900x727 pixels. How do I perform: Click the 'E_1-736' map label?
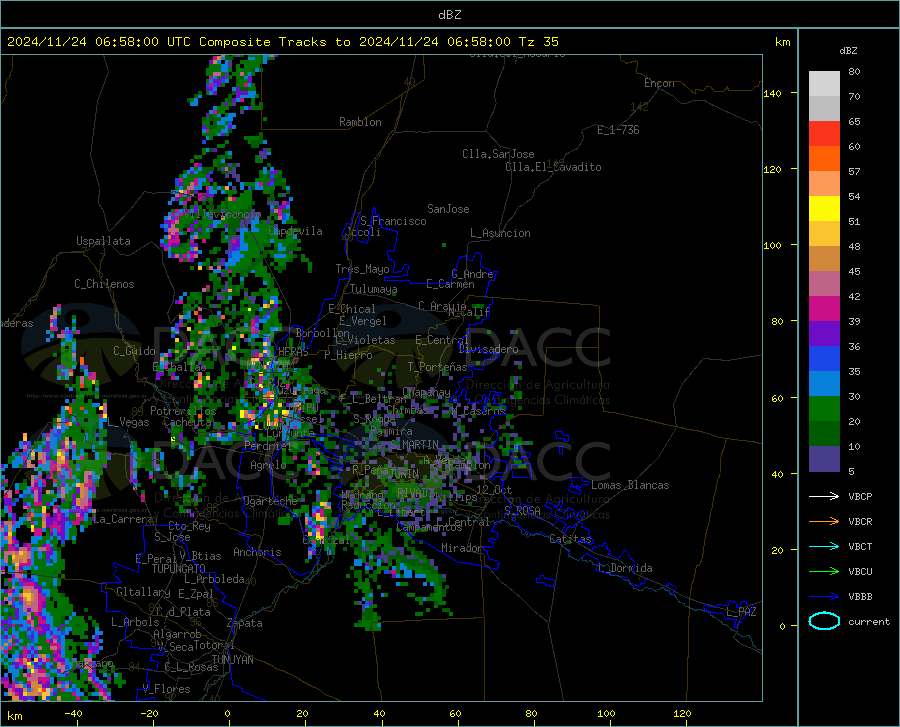coord(618,130)
